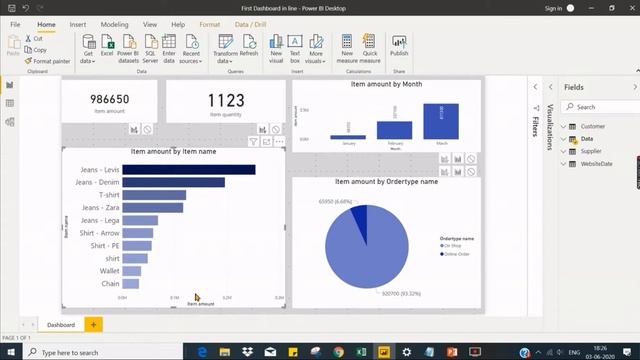Import data from Excel
The height and width of the screenshot is (360, 640).
(x=107, y=45)
